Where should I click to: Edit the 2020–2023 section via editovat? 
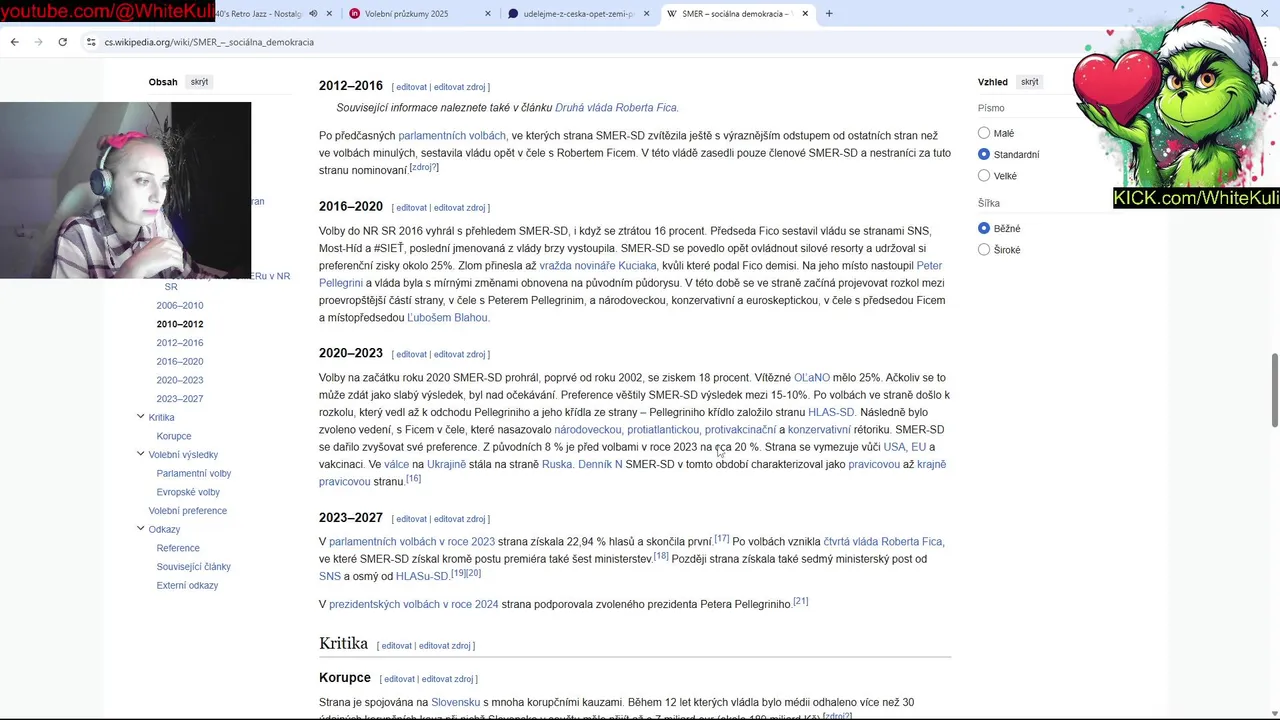(411, 355)
